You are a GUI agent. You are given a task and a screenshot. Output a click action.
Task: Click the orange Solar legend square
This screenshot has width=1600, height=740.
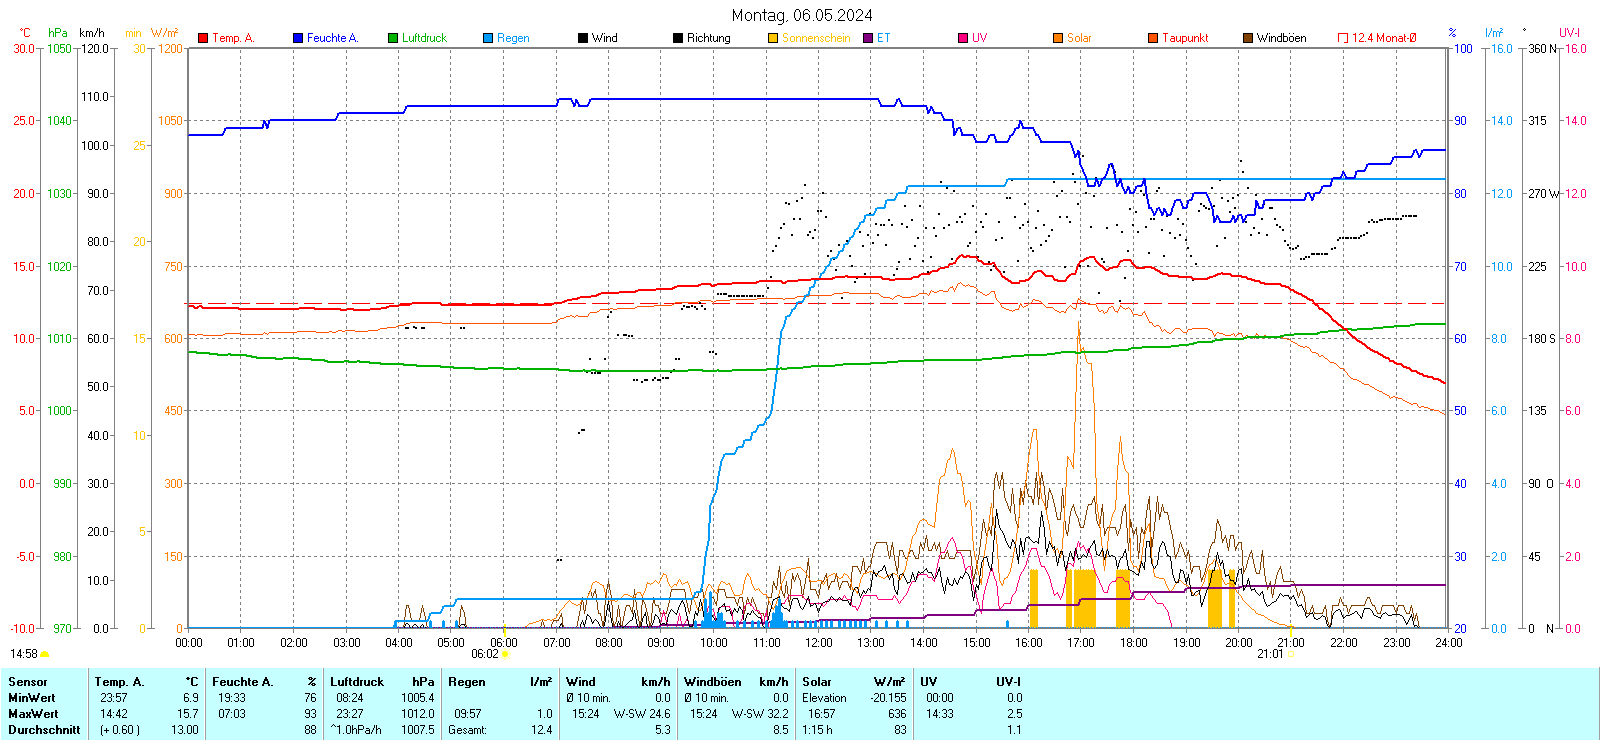tap(1058, 38)
